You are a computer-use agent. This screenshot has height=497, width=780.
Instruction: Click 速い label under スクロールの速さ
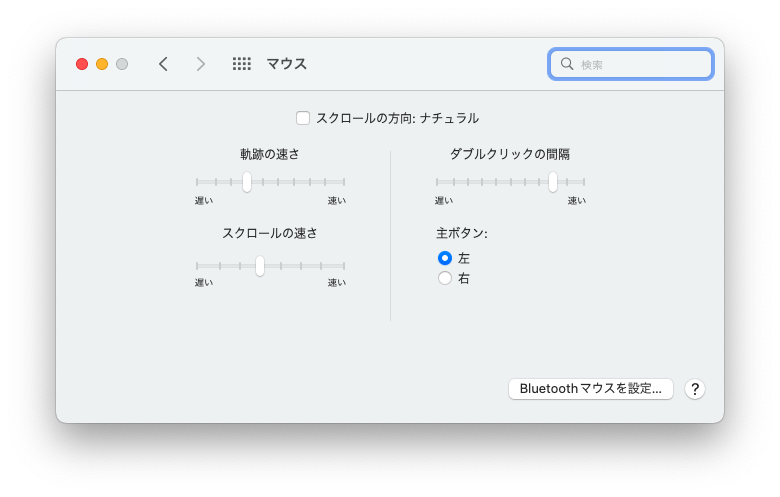[337, 283]
